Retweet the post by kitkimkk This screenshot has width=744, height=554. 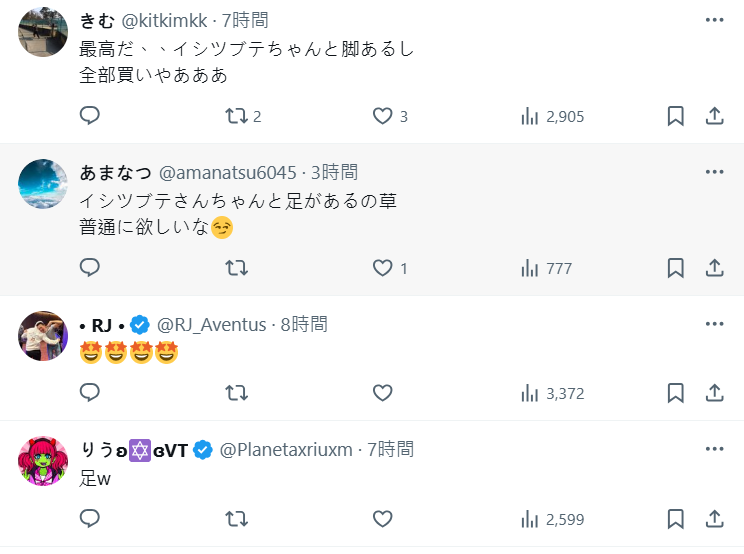(x=237, y=116)
